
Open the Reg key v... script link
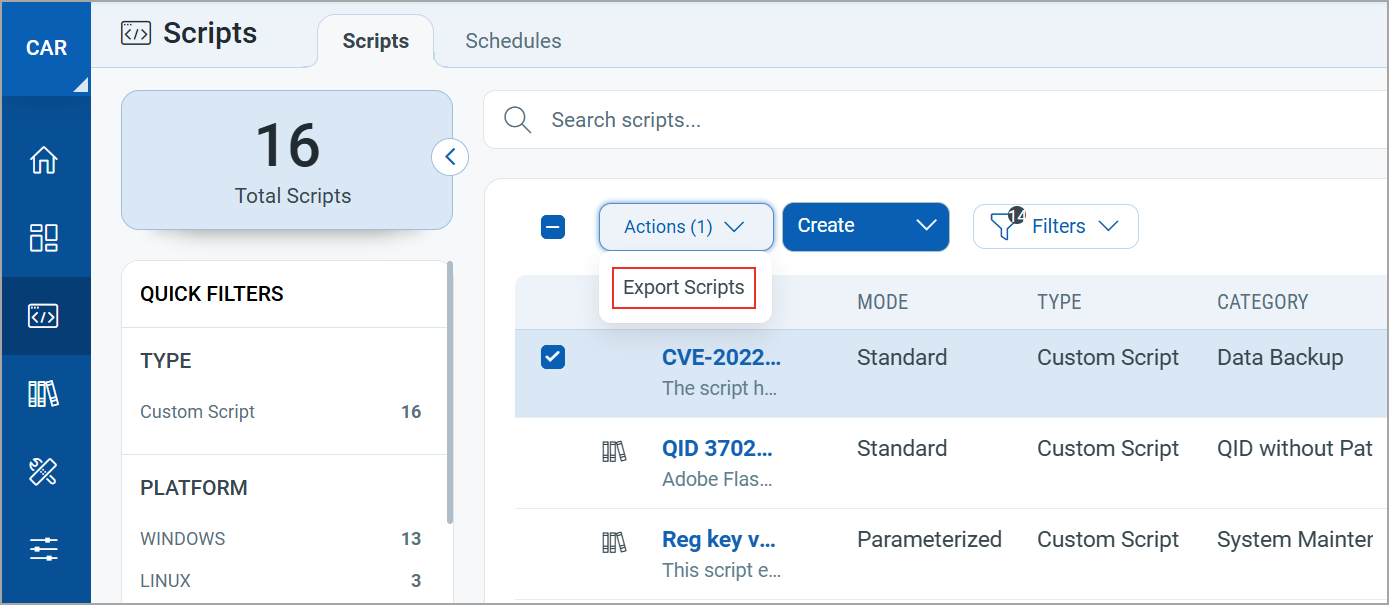tap(719, 539)
